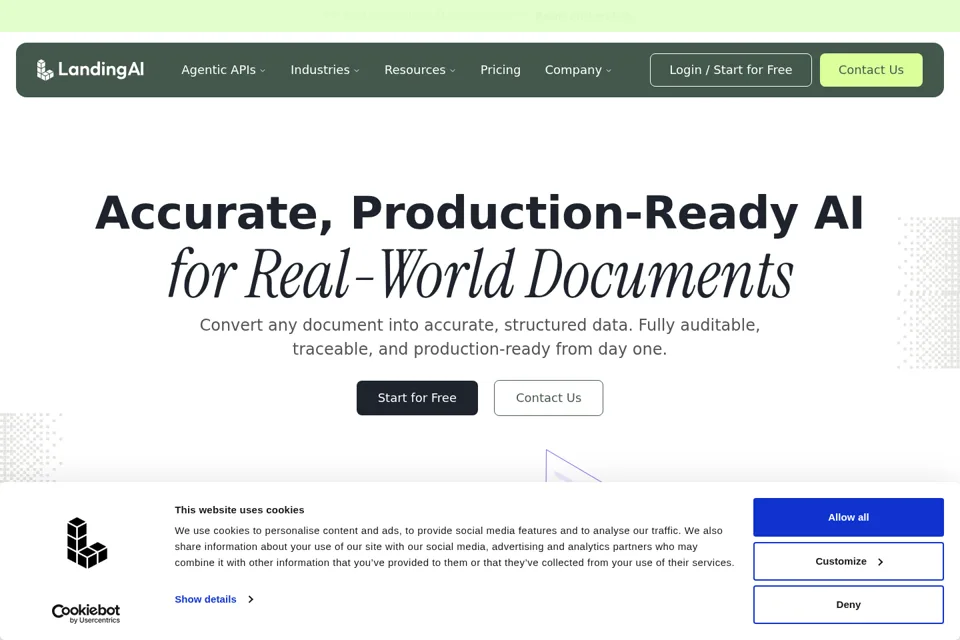Open the Company dropdown menu
Image resolution: width=960 pixels, height=640 pixels.
pyautogui.click(x=578, y=70)
